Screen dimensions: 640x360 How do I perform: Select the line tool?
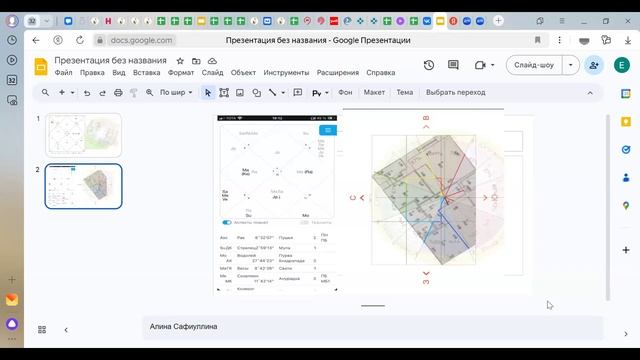272,93
